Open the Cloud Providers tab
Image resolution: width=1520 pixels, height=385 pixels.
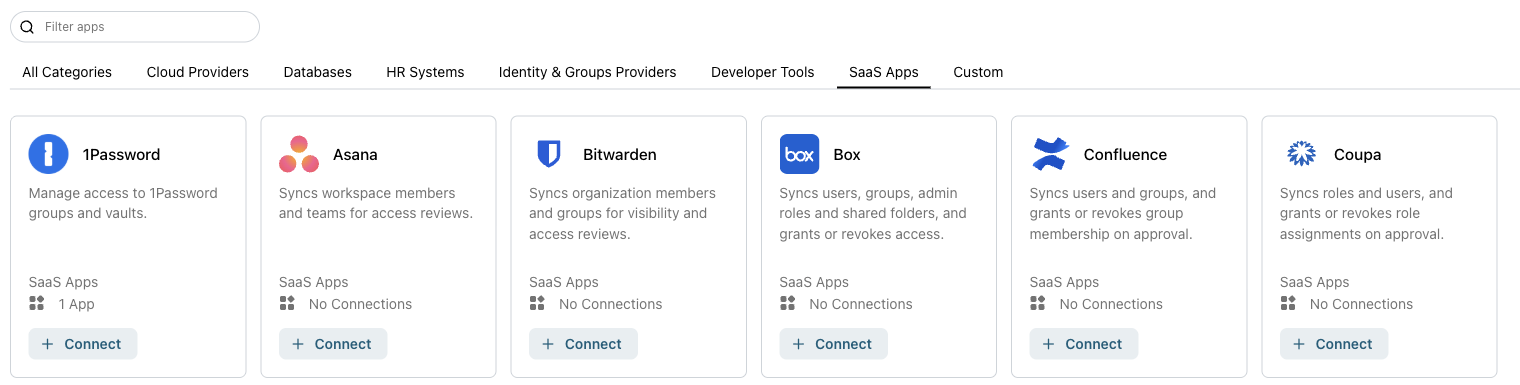click(198, 72)
